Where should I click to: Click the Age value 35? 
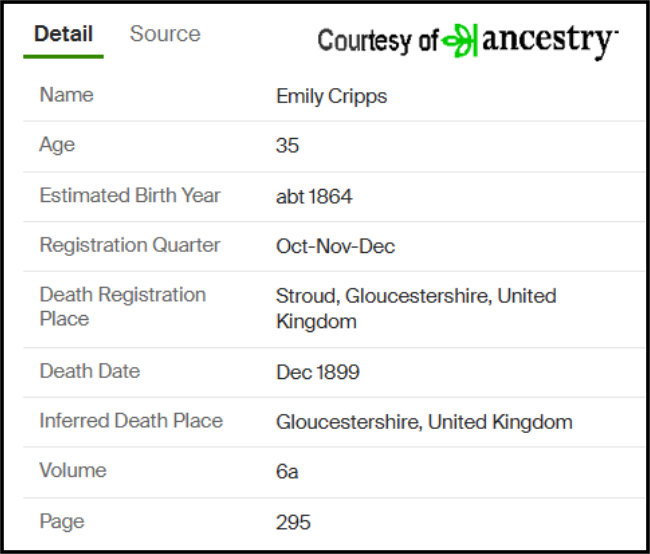[x=287, y=146]
